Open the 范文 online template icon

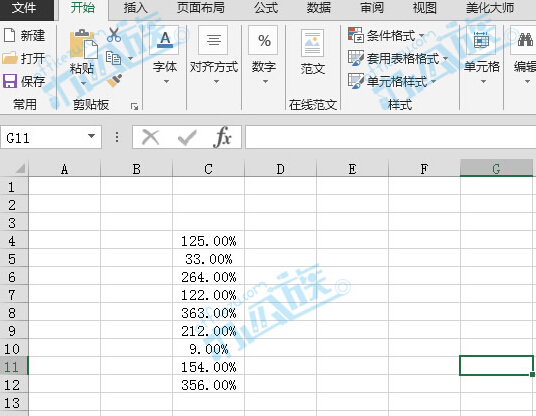click(x=312, y=43)
